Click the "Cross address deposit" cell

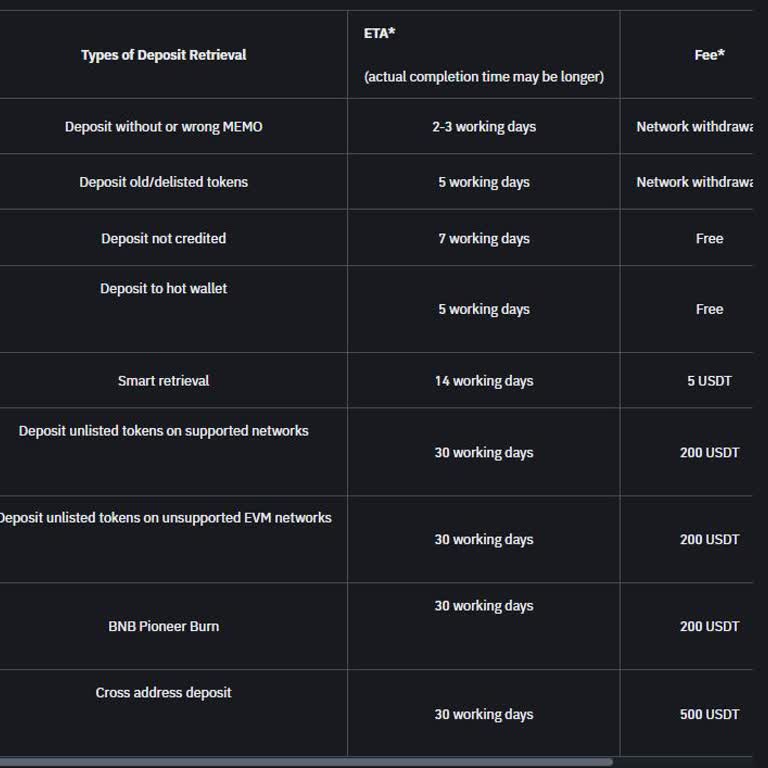click(x=163, y=693)
